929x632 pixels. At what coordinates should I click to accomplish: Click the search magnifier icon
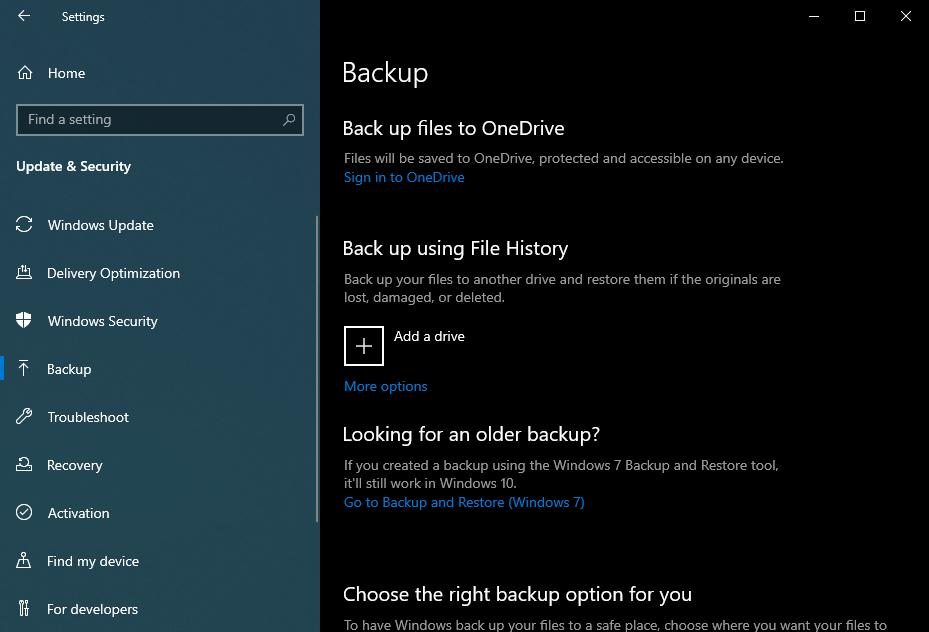(289, 120)
